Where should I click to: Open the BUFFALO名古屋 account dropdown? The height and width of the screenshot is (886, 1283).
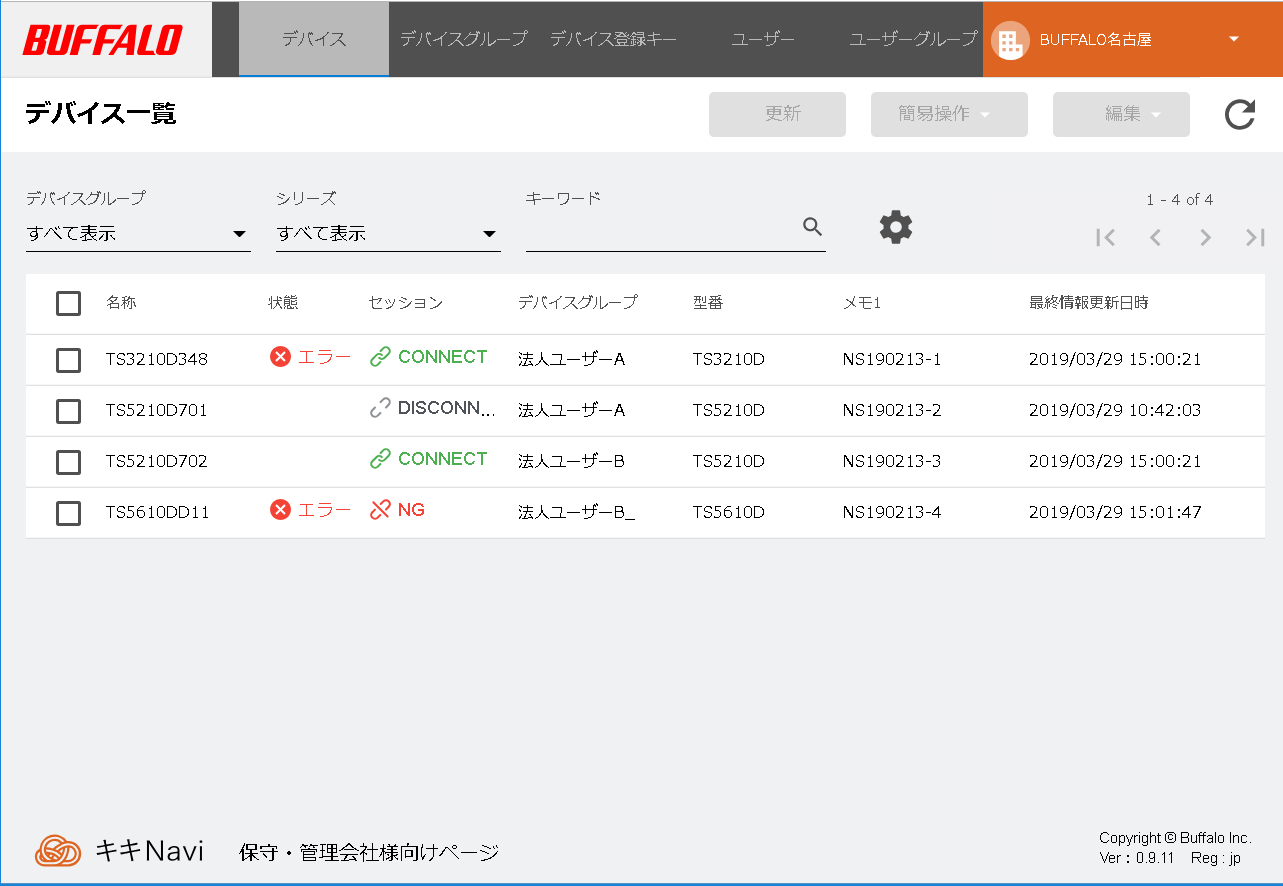coord(1132,40)
